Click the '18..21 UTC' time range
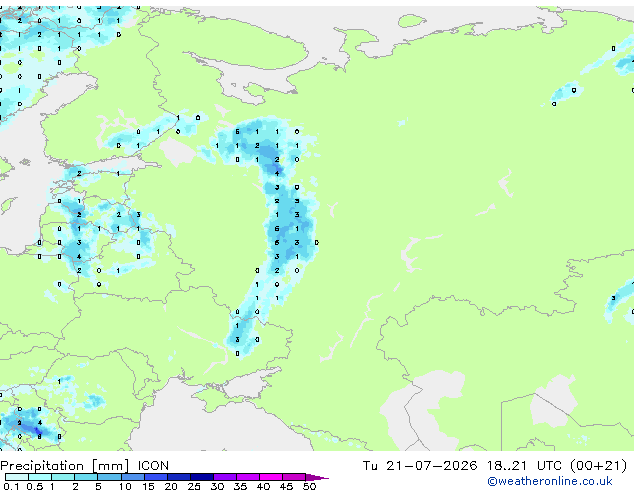Image resolution: width=634 pixels, height=490 pixels. click(x=524, y=466)
